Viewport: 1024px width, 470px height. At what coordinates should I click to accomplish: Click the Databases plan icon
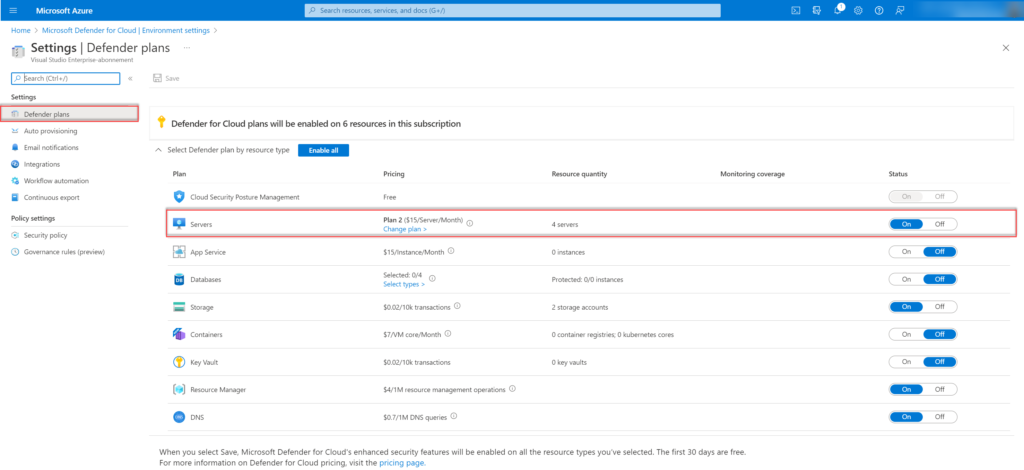[x=179, y=279]
